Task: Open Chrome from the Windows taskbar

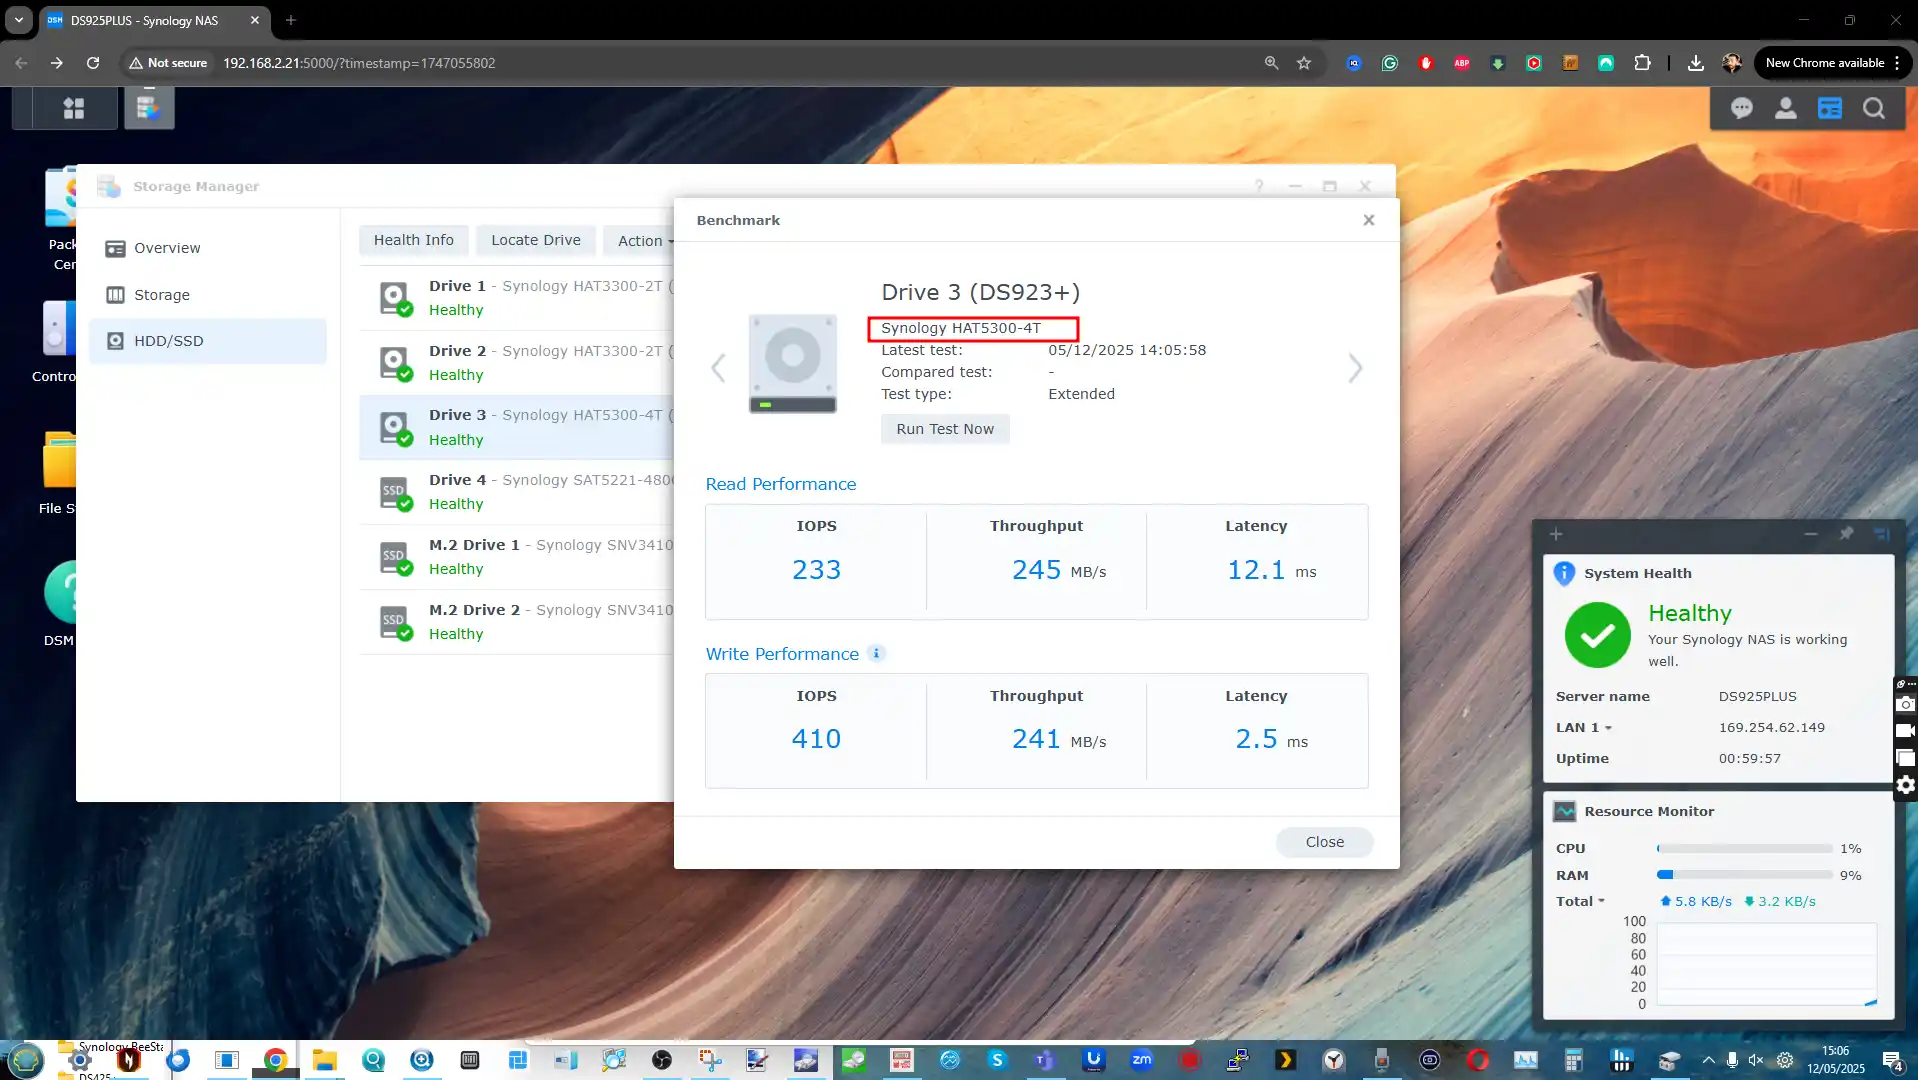Action: 275,1060
